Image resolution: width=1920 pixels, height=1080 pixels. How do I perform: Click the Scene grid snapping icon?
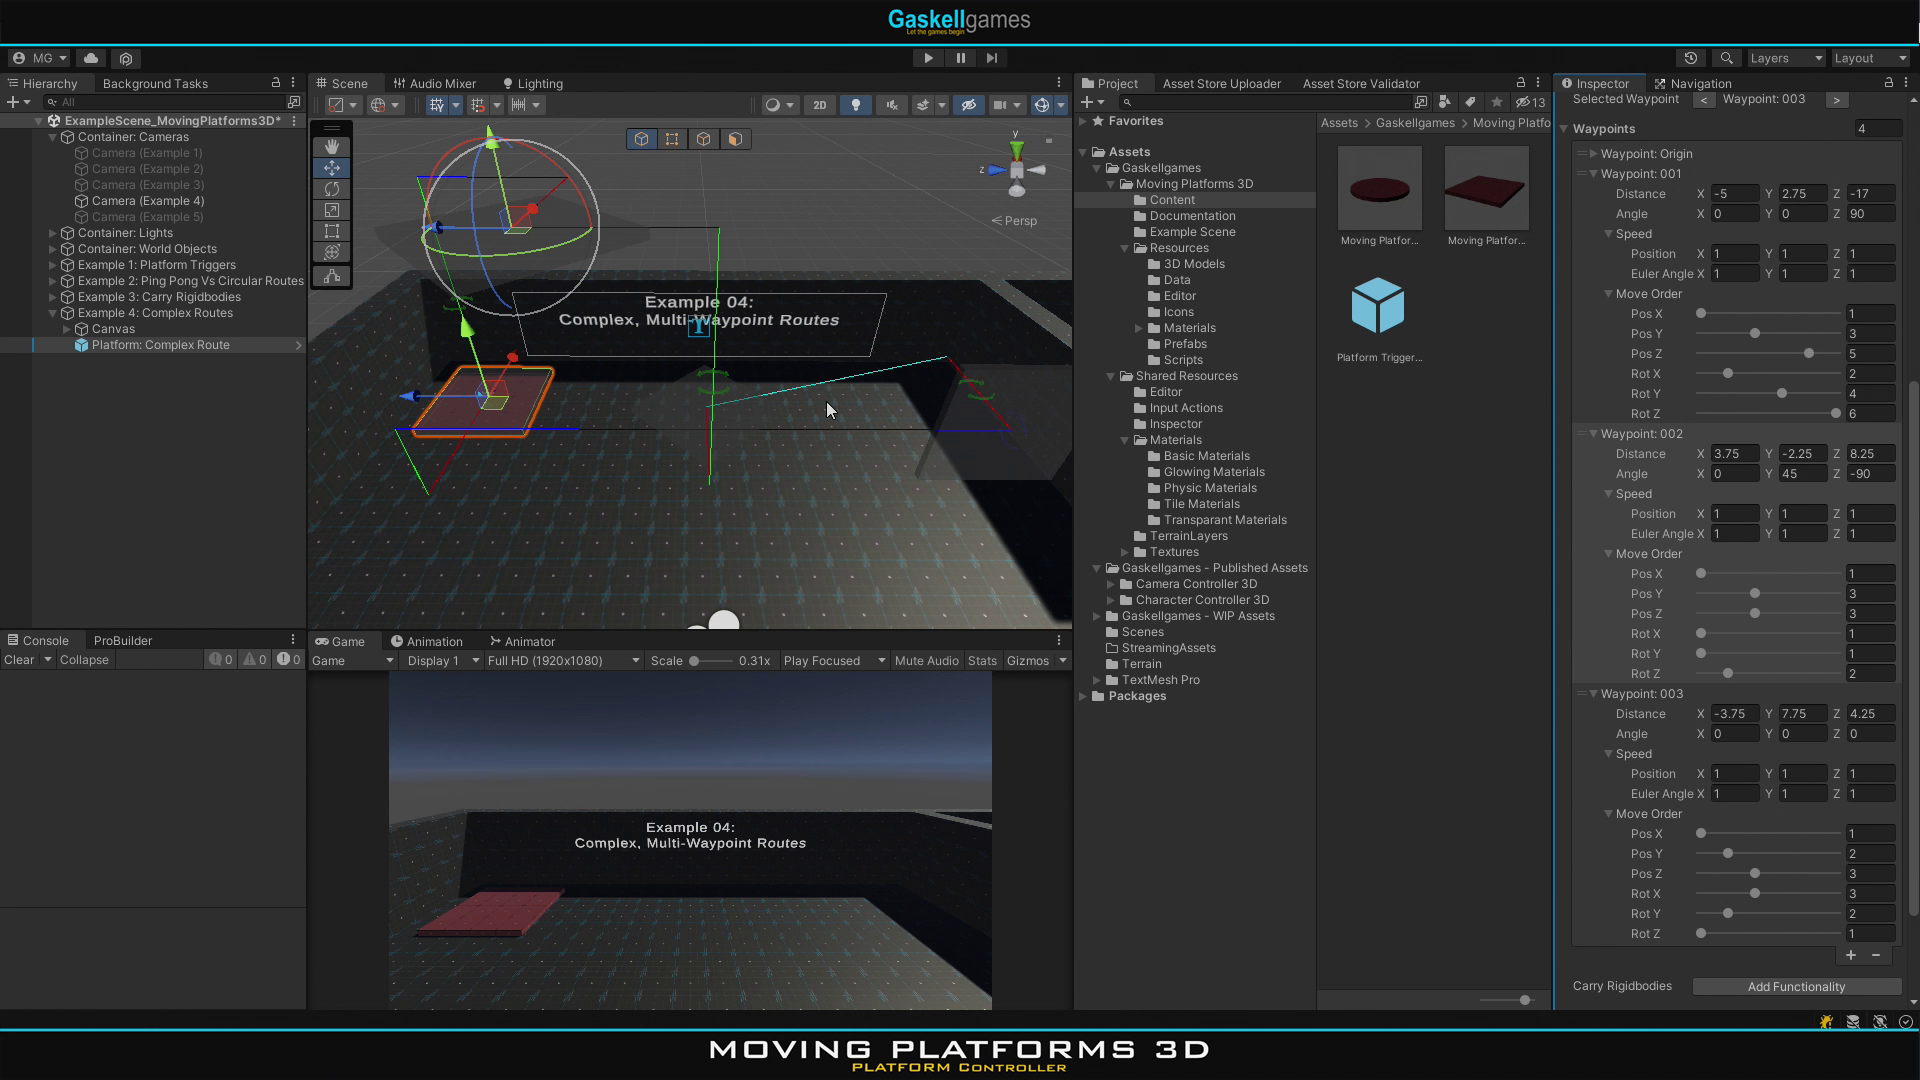(x=436, y=105)
